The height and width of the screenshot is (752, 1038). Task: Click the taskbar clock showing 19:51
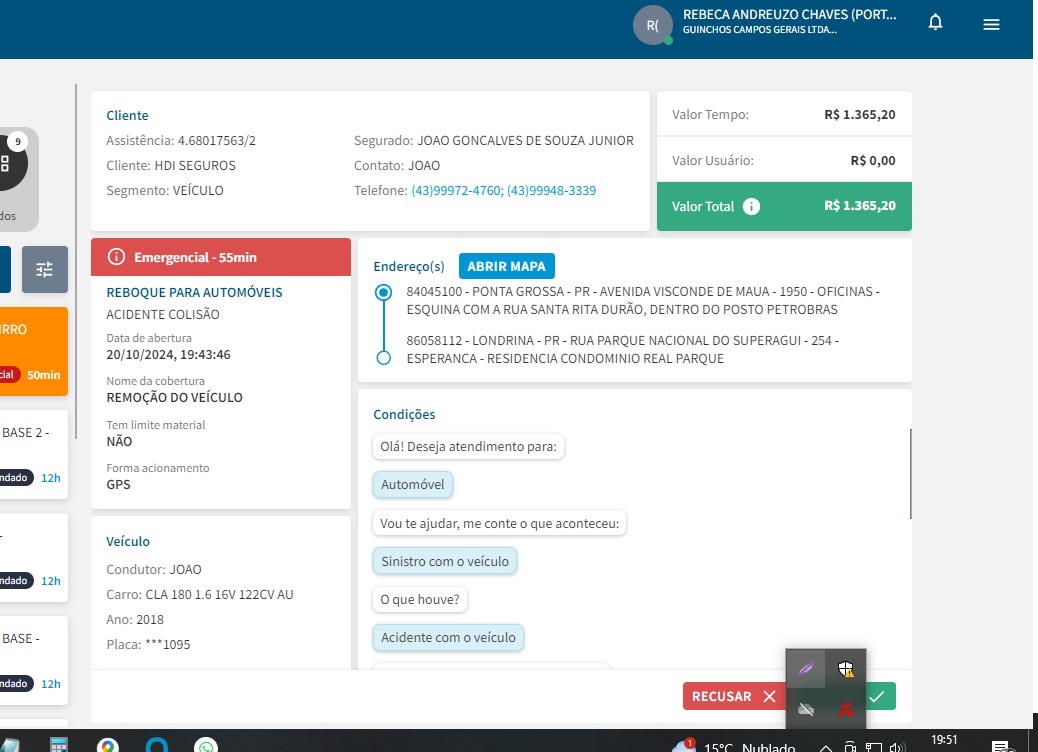point(944,740)
